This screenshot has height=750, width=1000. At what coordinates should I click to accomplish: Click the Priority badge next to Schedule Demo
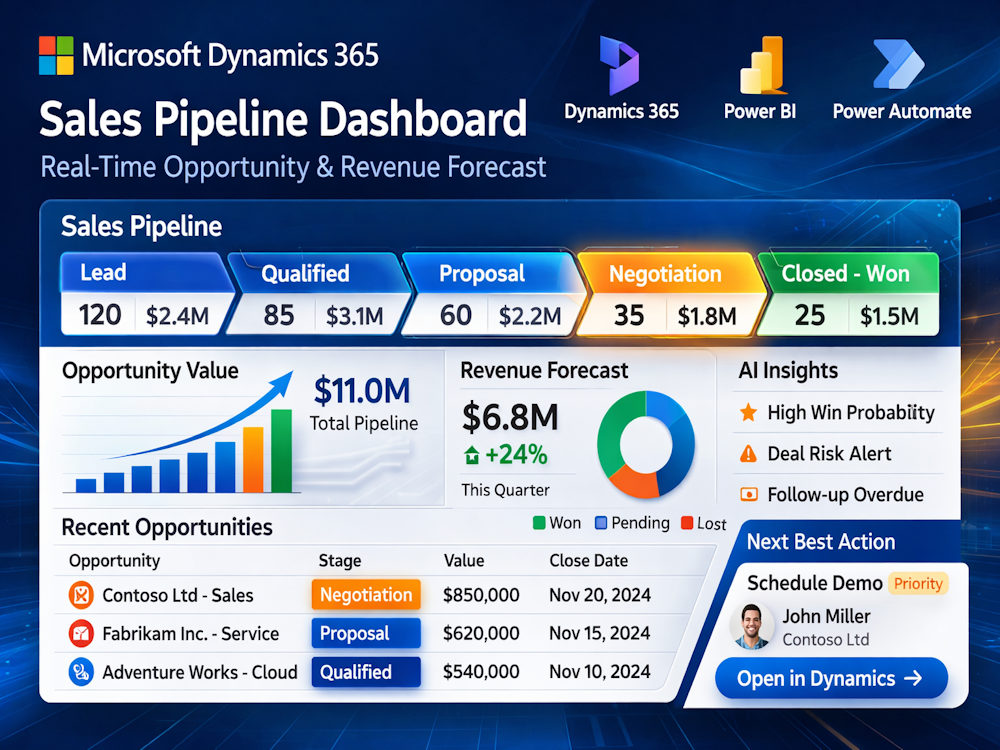(918, 584)
